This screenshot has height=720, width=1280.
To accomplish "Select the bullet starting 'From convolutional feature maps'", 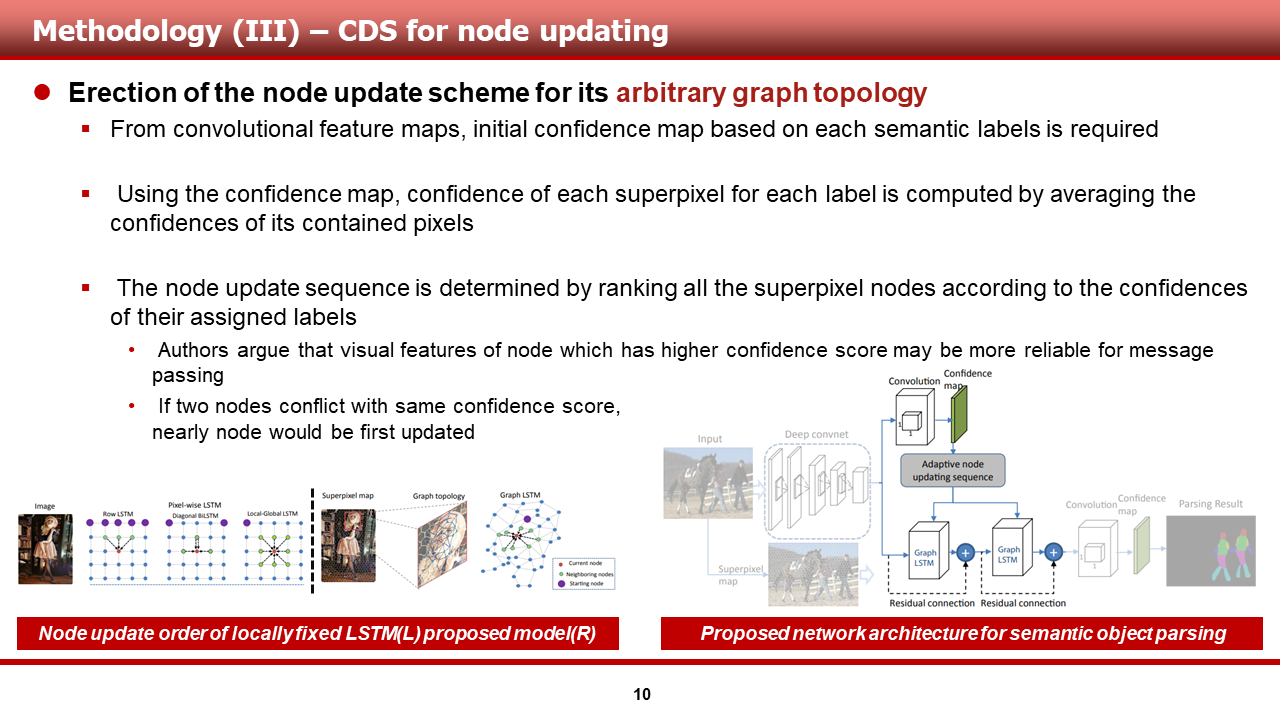I will coord(634,129).
